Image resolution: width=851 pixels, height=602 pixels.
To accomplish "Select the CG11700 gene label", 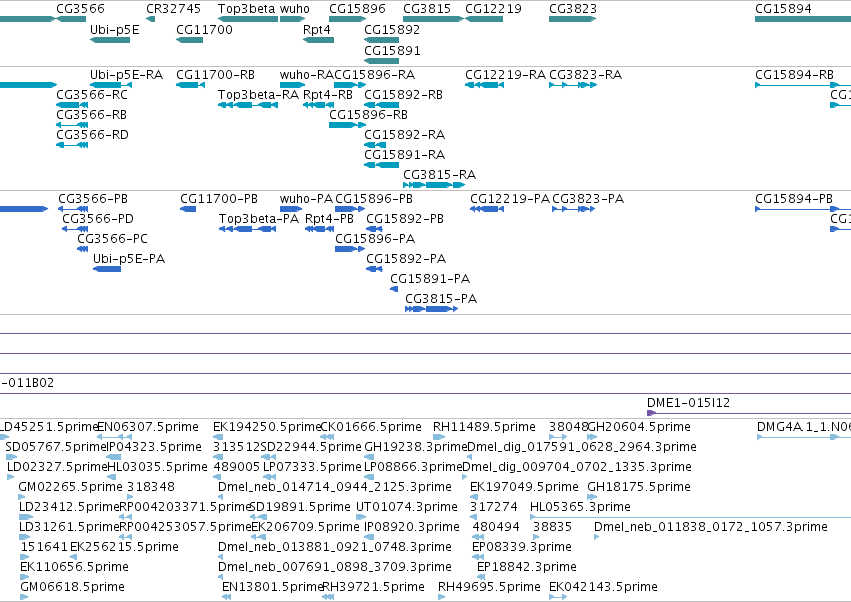I will pyautogui.click(x=204, y=30).
